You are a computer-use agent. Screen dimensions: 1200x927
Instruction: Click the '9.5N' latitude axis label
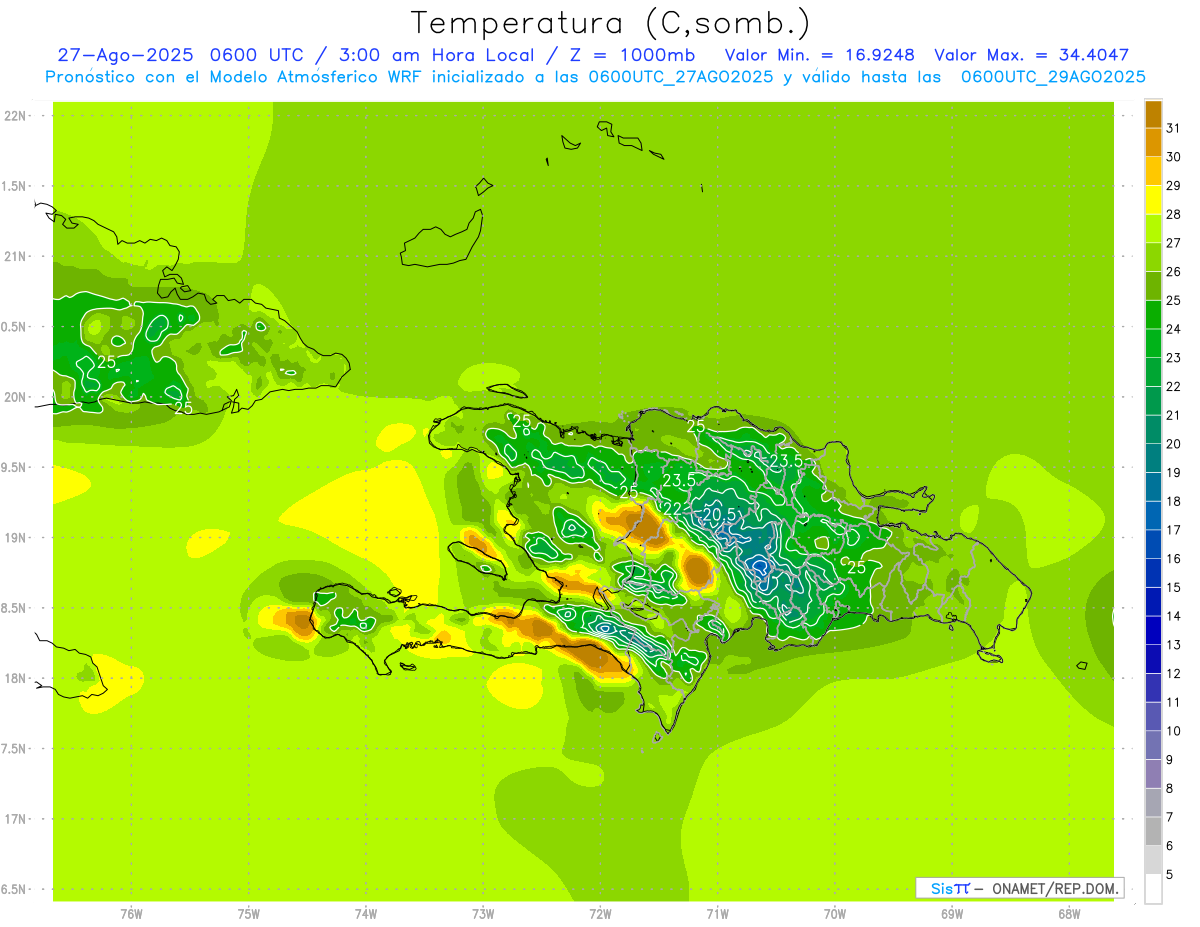15,467
